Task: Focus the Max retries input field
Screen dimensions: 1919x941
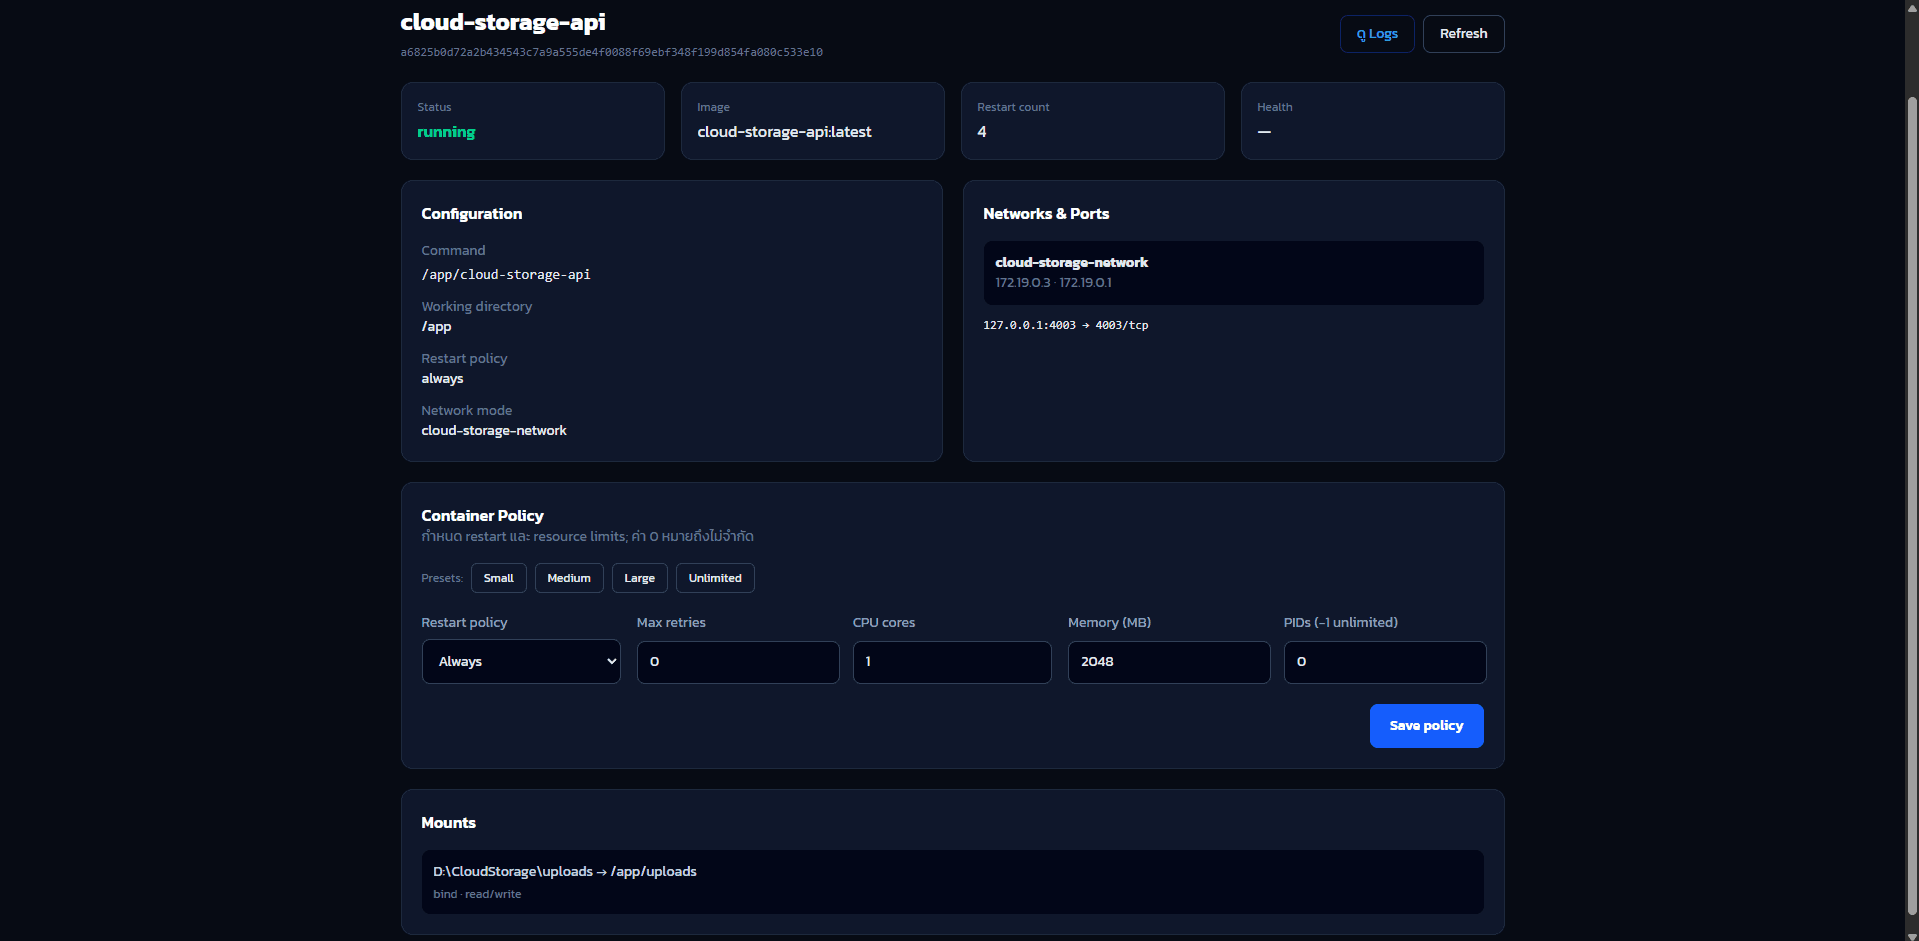Action: (x=738, y=662)
